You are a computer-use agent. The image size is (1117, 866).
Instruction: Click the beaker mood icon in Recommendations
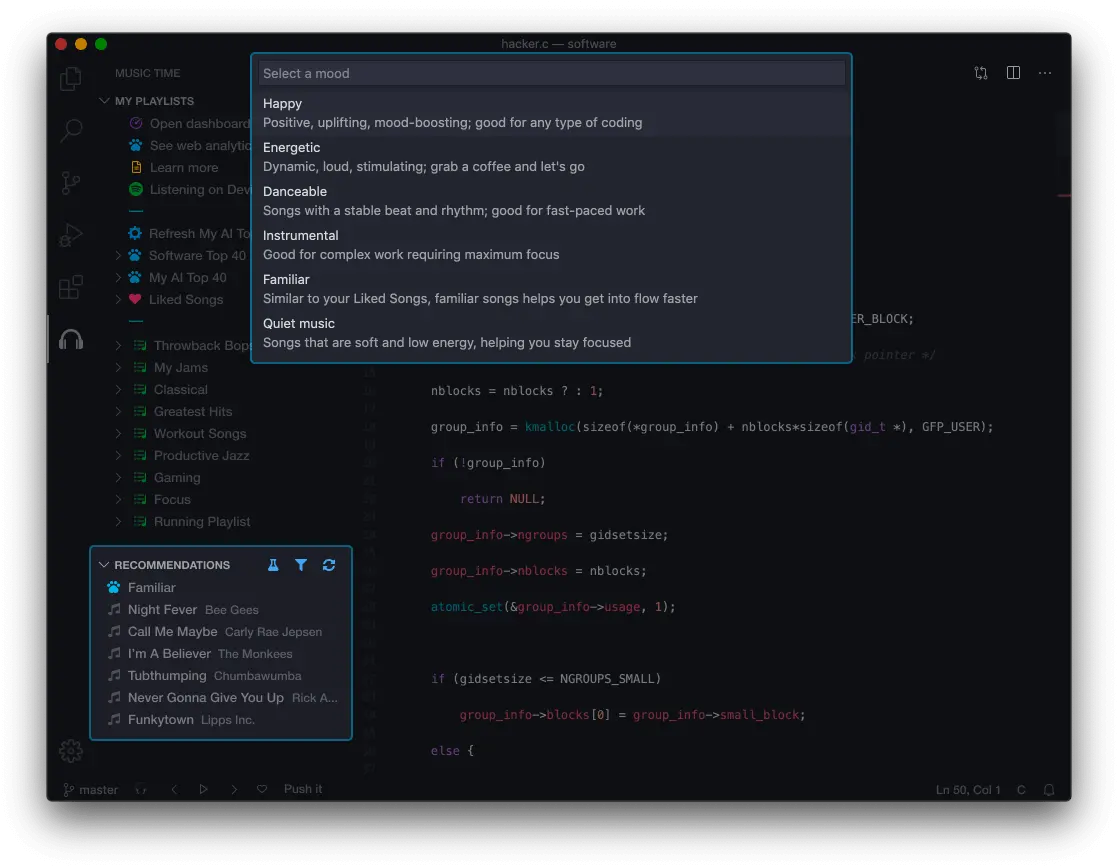pos(273,565)
